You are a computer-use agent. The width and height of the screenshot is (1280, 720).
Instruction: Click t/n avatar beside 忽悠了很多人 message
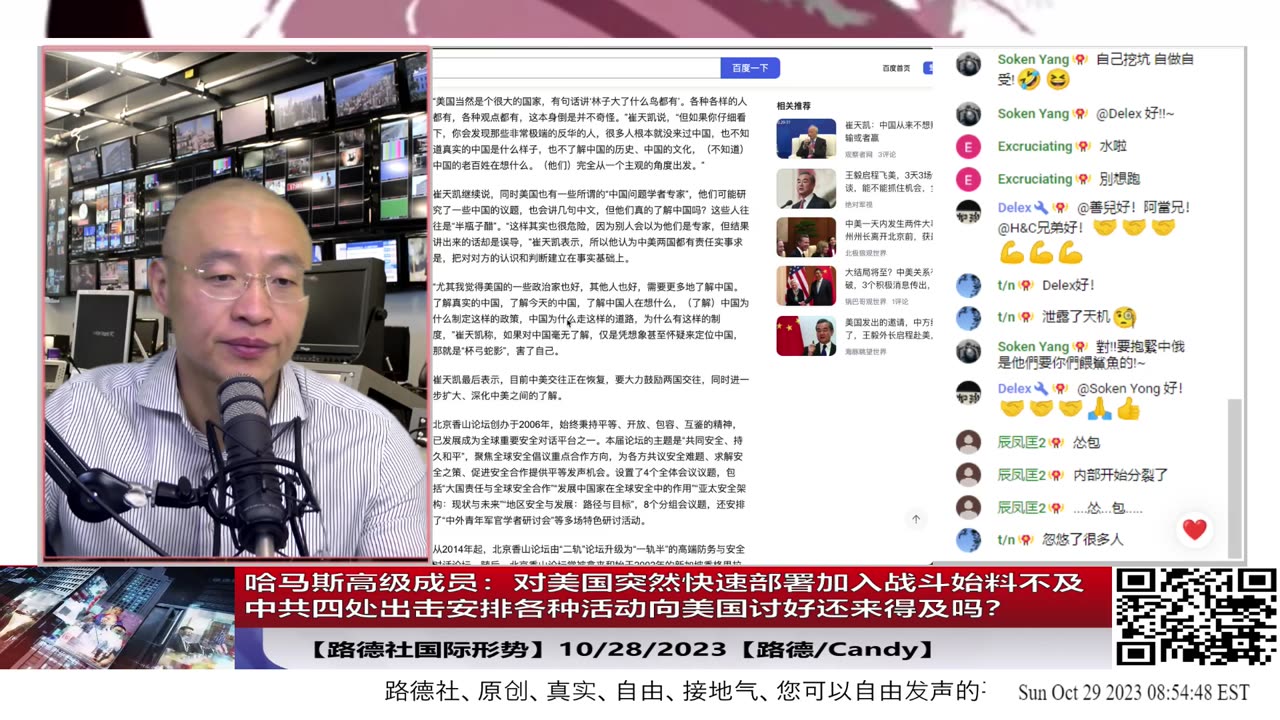[968, 540]
